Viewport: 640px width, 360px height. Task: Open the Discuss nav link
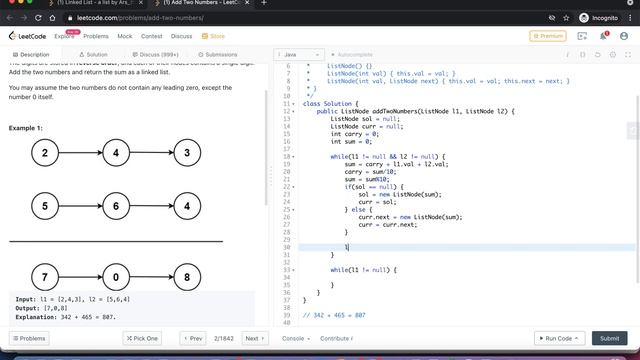181,36
